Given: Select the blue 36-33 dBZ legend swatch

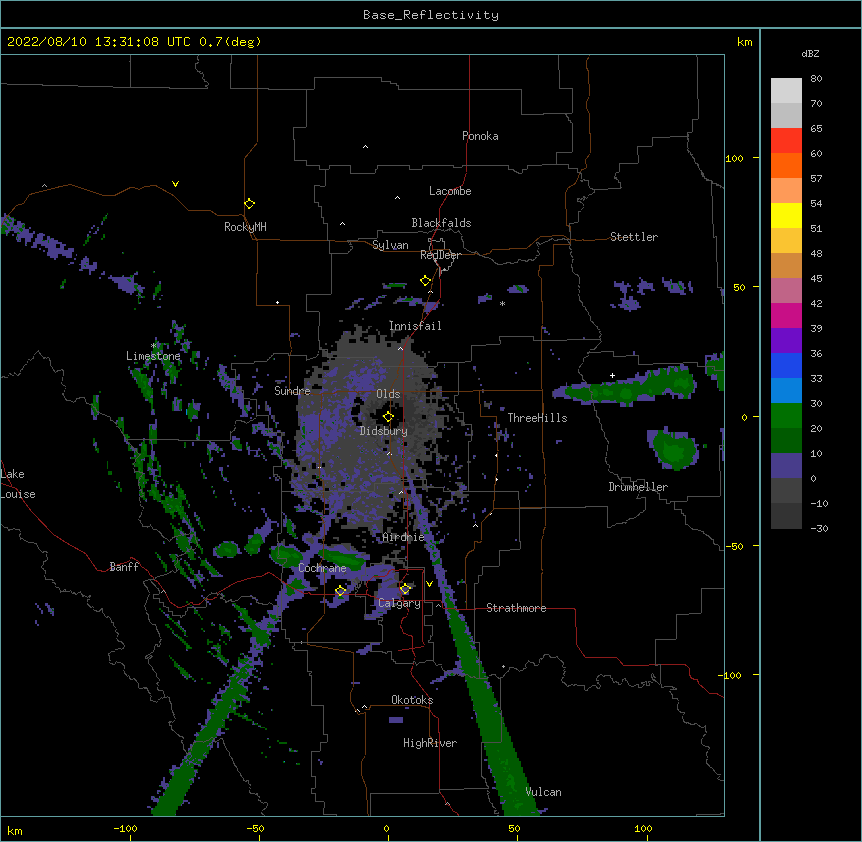Looking at the screenshot, I should point(786,366).
